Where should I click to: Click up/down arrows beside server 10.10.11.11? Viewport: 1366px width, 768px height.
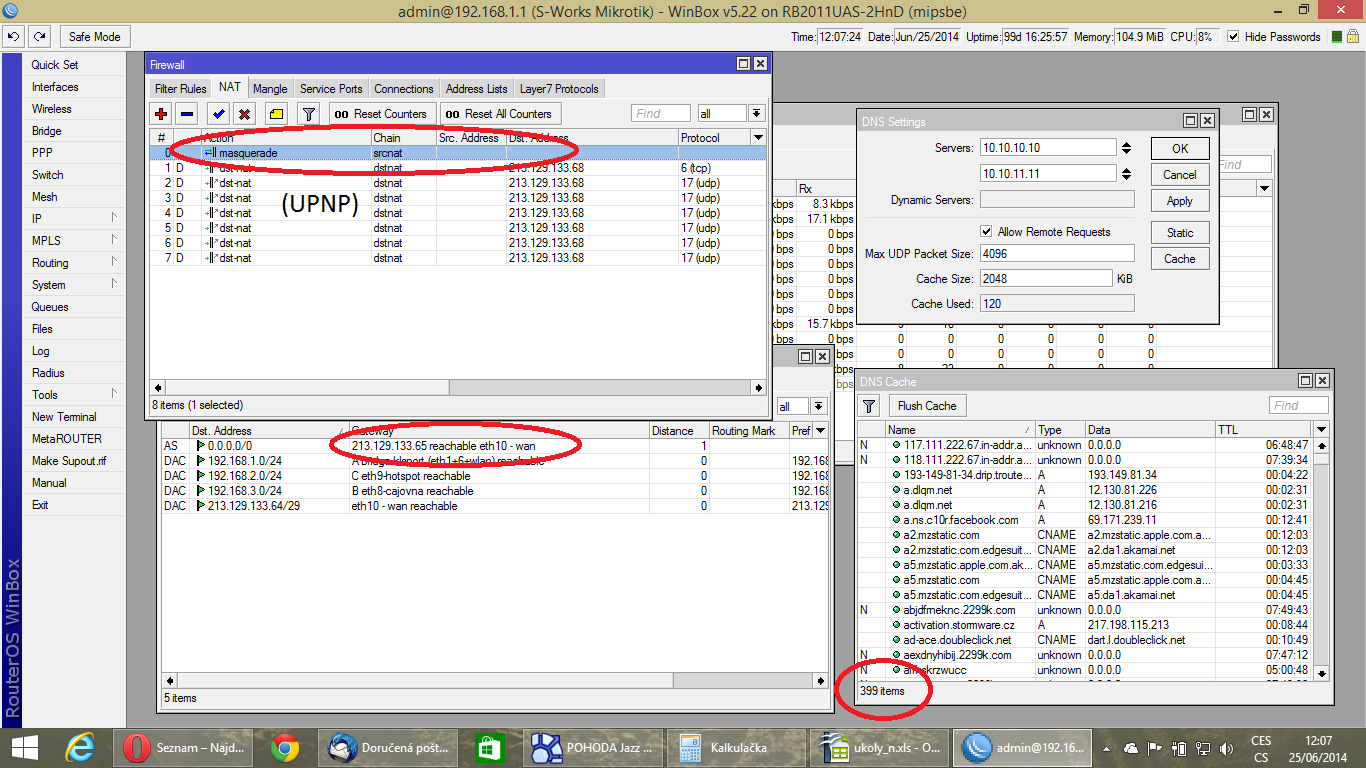click(1127, 174)
